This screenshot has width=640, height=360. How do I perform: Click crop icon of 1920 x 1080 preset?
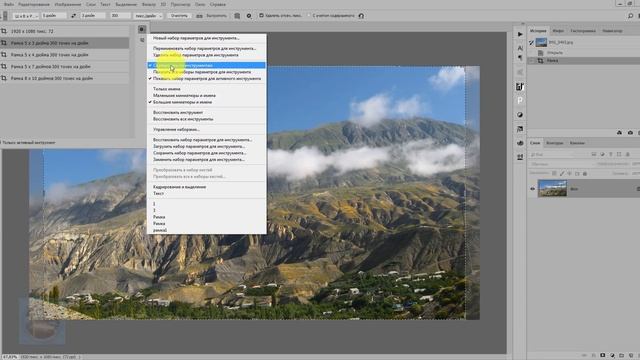pyautogui.click(x=4, y=31)
